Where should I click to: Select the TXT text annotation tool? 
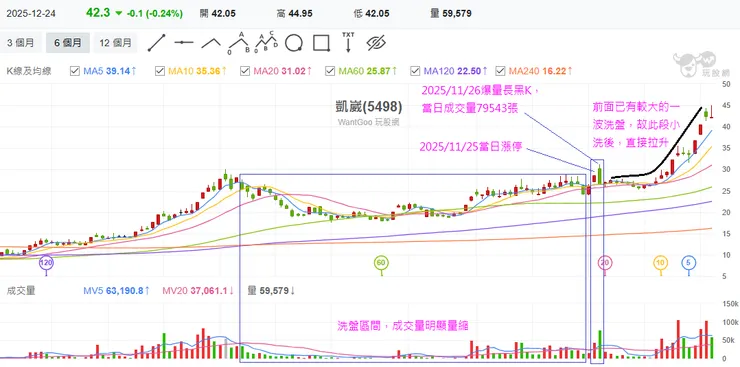(348, 42)
